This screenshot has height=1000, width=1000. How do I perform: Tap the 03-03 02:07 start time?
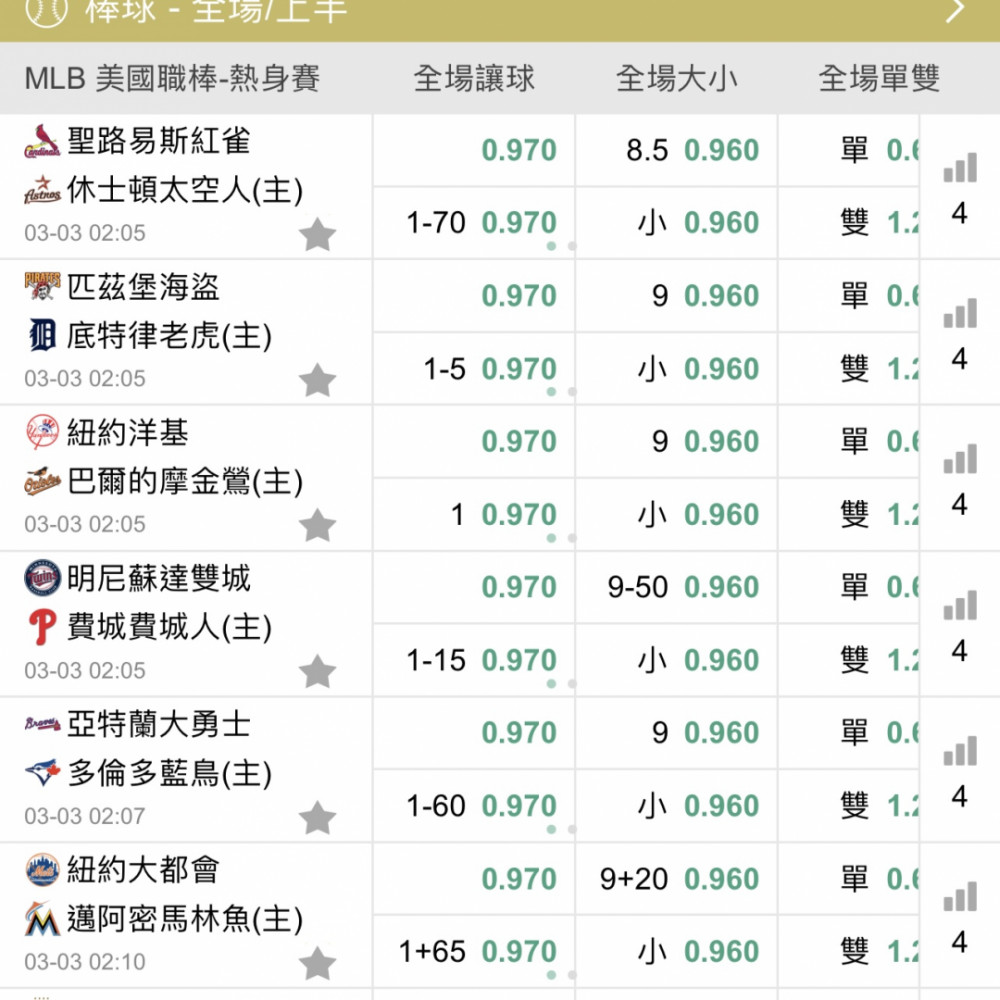click(85, 816)
